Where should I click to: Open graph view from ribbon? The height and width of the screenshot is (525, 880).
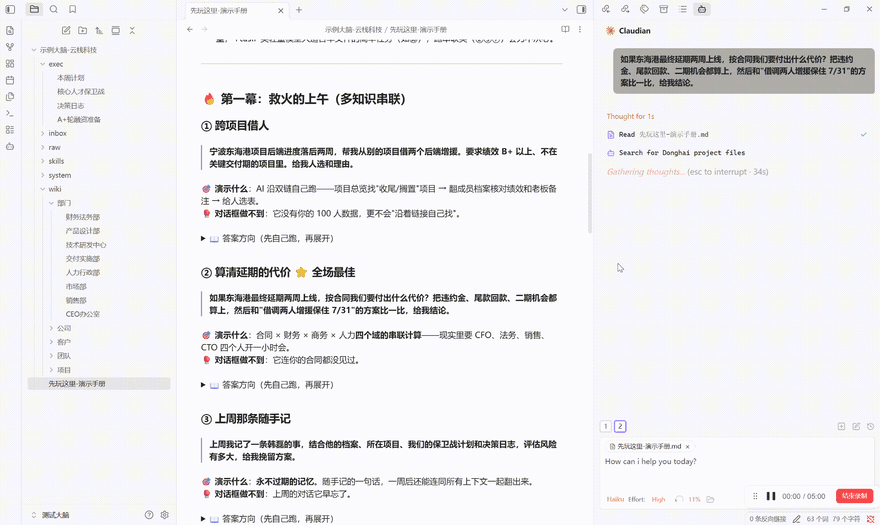[10, 47]
